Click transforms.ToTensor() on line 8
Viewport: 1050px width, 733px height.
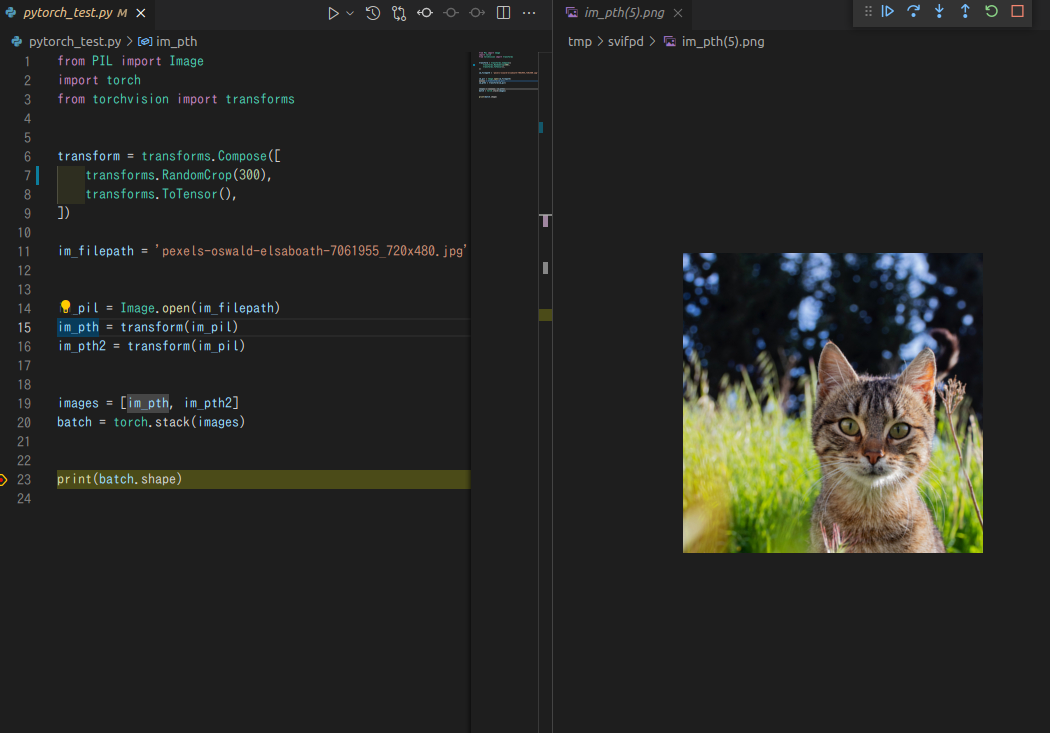tap(159, 194)
